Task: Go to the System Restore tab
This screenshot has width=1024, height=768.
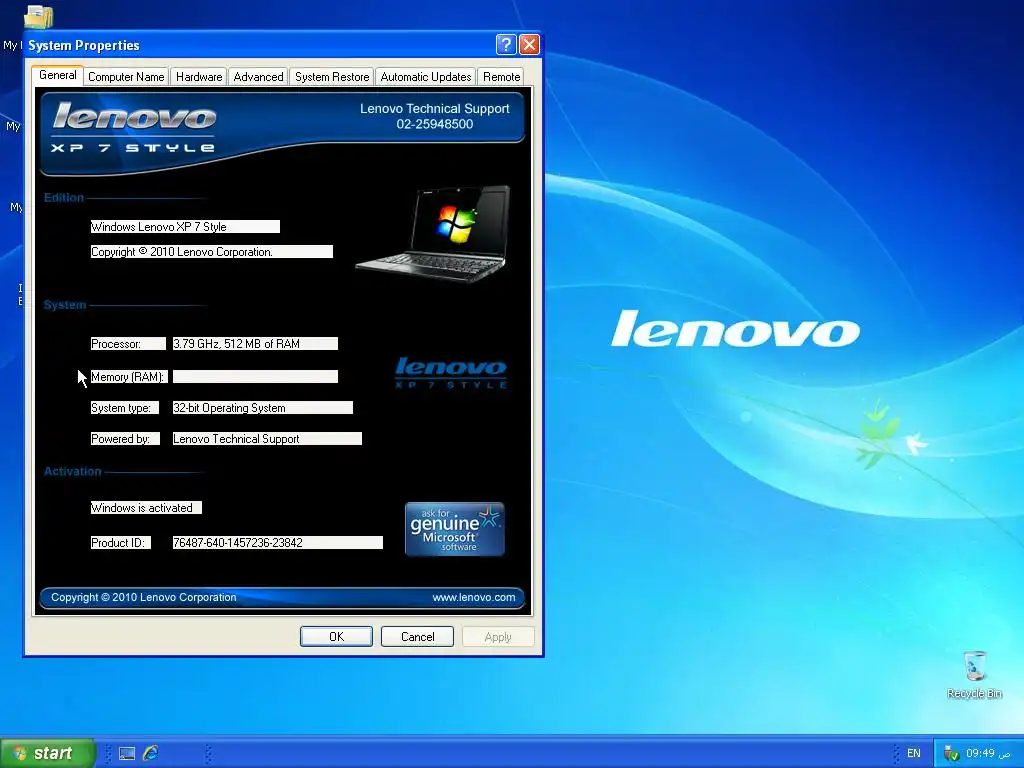Action: click(332, 77)
